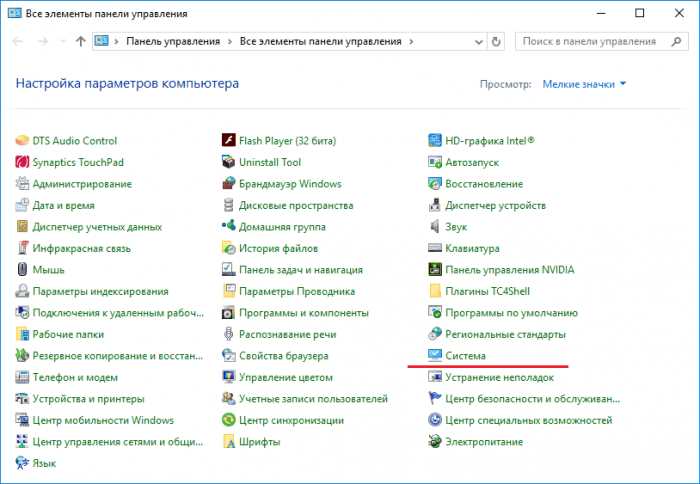Open Плагины TC4Shell link
This screenshot has height=484, width=700.
[x=488, y=291]
